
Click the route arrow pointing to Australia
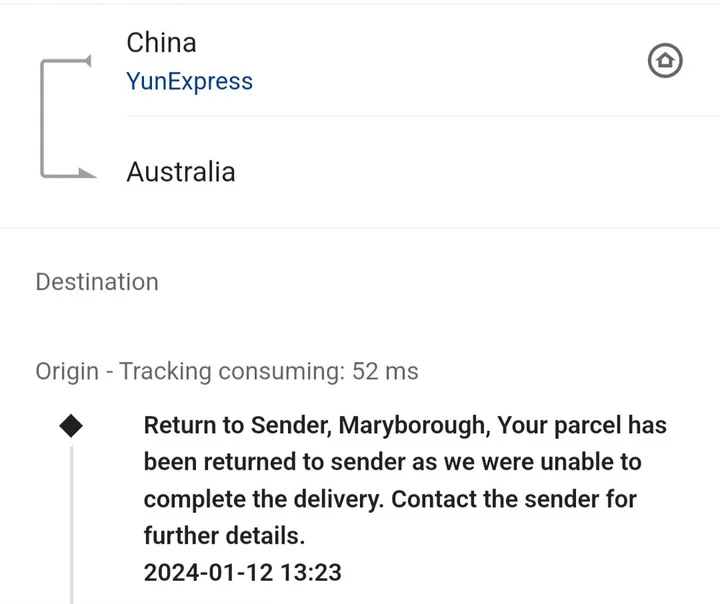coord(86,176)
